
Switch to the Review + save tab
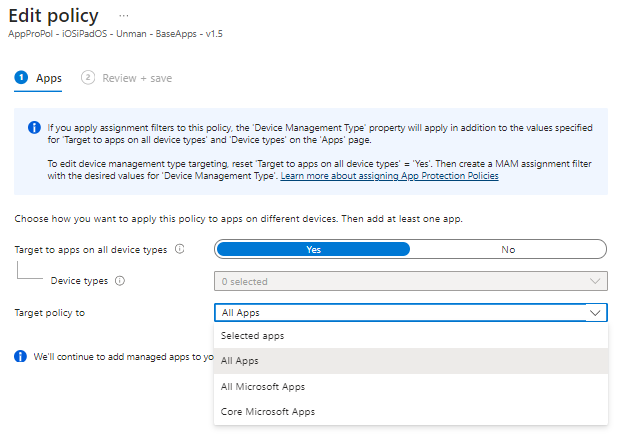tap(126, 78)
